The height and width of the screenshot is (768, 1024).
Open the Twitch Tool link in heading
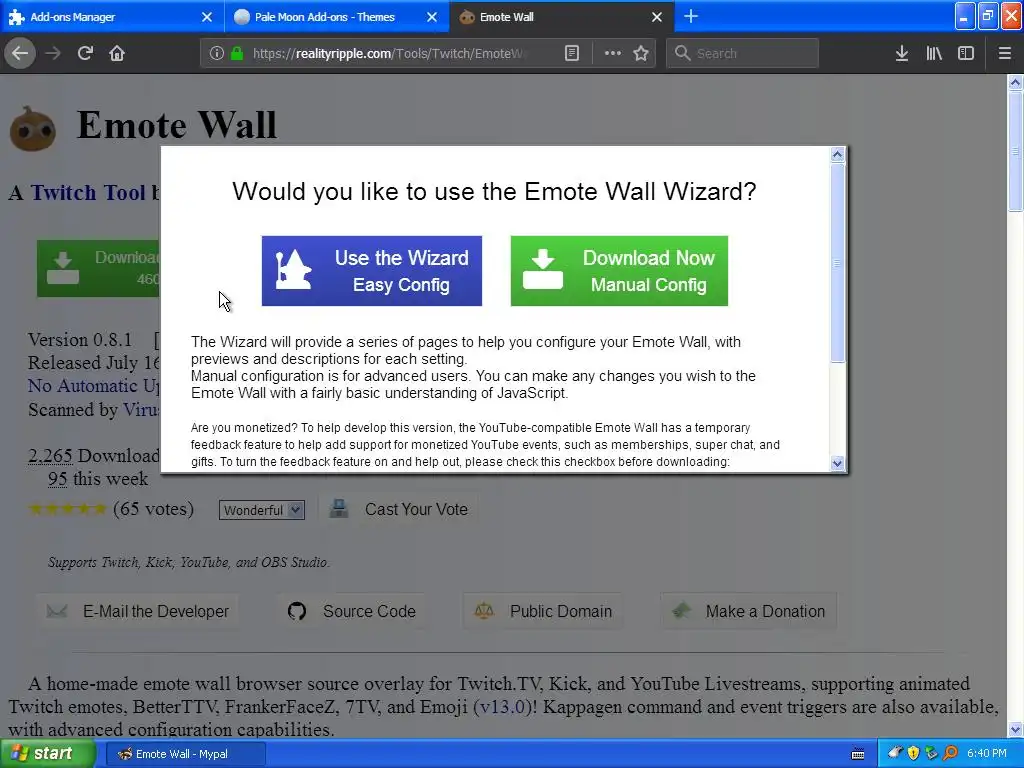tap(88, 193)
